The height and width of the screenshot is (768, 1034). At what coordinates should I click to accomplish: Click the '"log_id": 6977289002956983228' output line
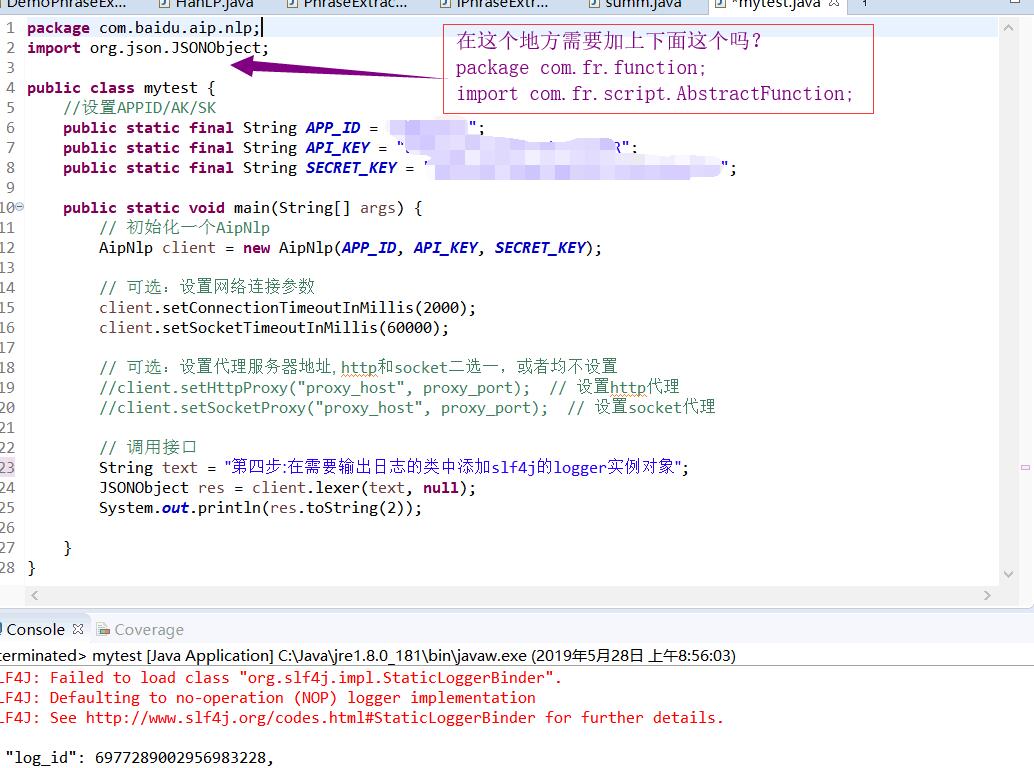pos(139,758)
